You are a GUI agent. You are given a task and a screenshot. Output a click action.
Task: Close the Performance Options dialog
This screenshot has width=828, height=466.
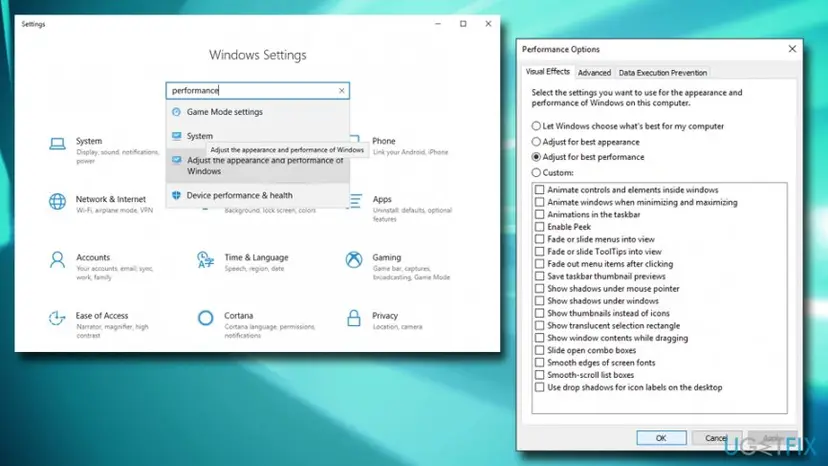tap(792, 49)
